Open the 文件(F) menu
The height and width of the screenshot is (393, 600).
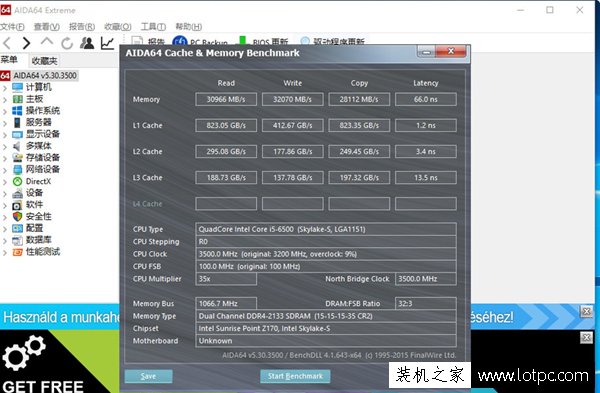coord(12,27)
